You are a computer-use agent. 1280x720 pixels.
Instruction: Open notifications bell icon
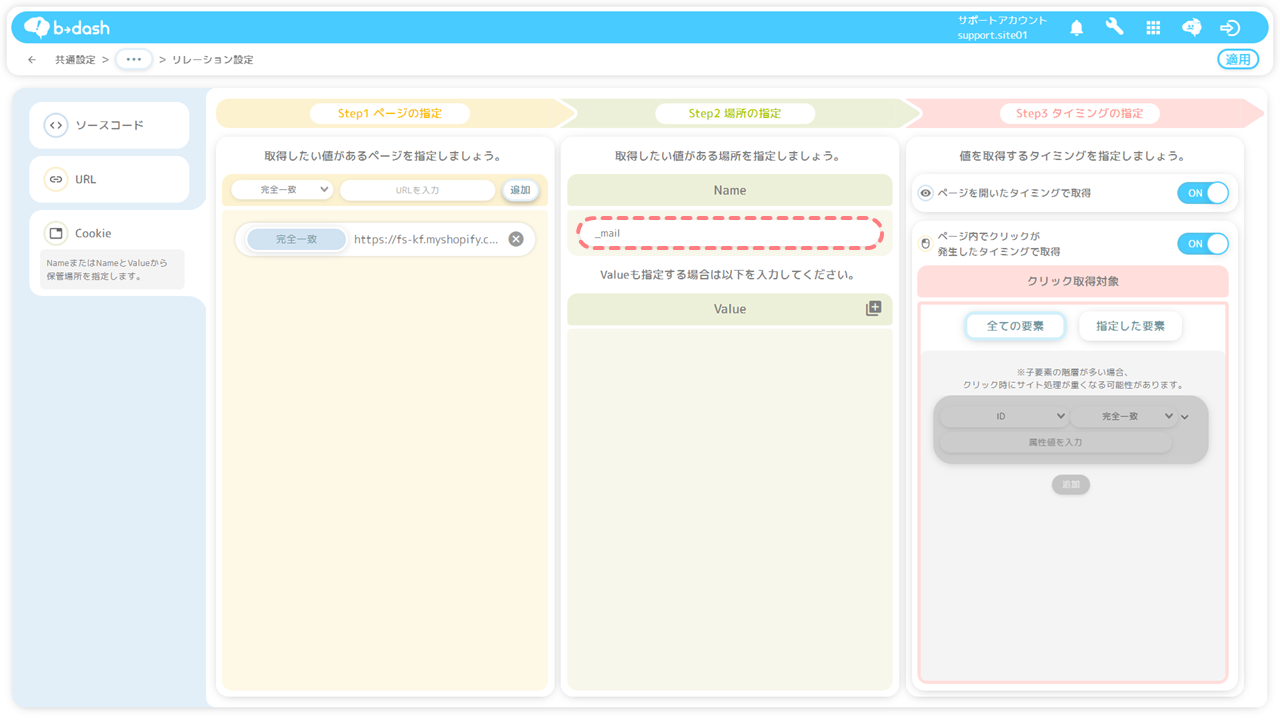point(1076,28)
